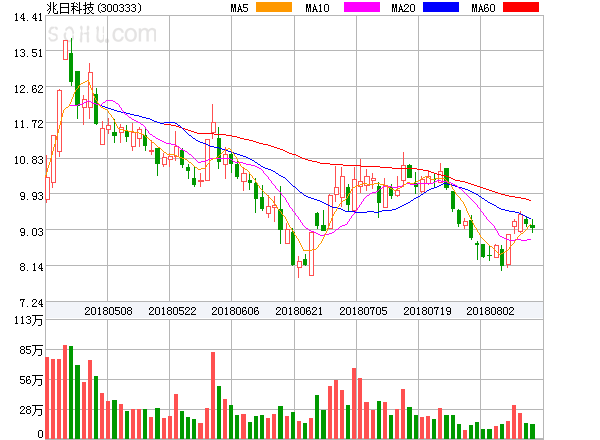Click the 9.03 price axis label

point(31,232)
